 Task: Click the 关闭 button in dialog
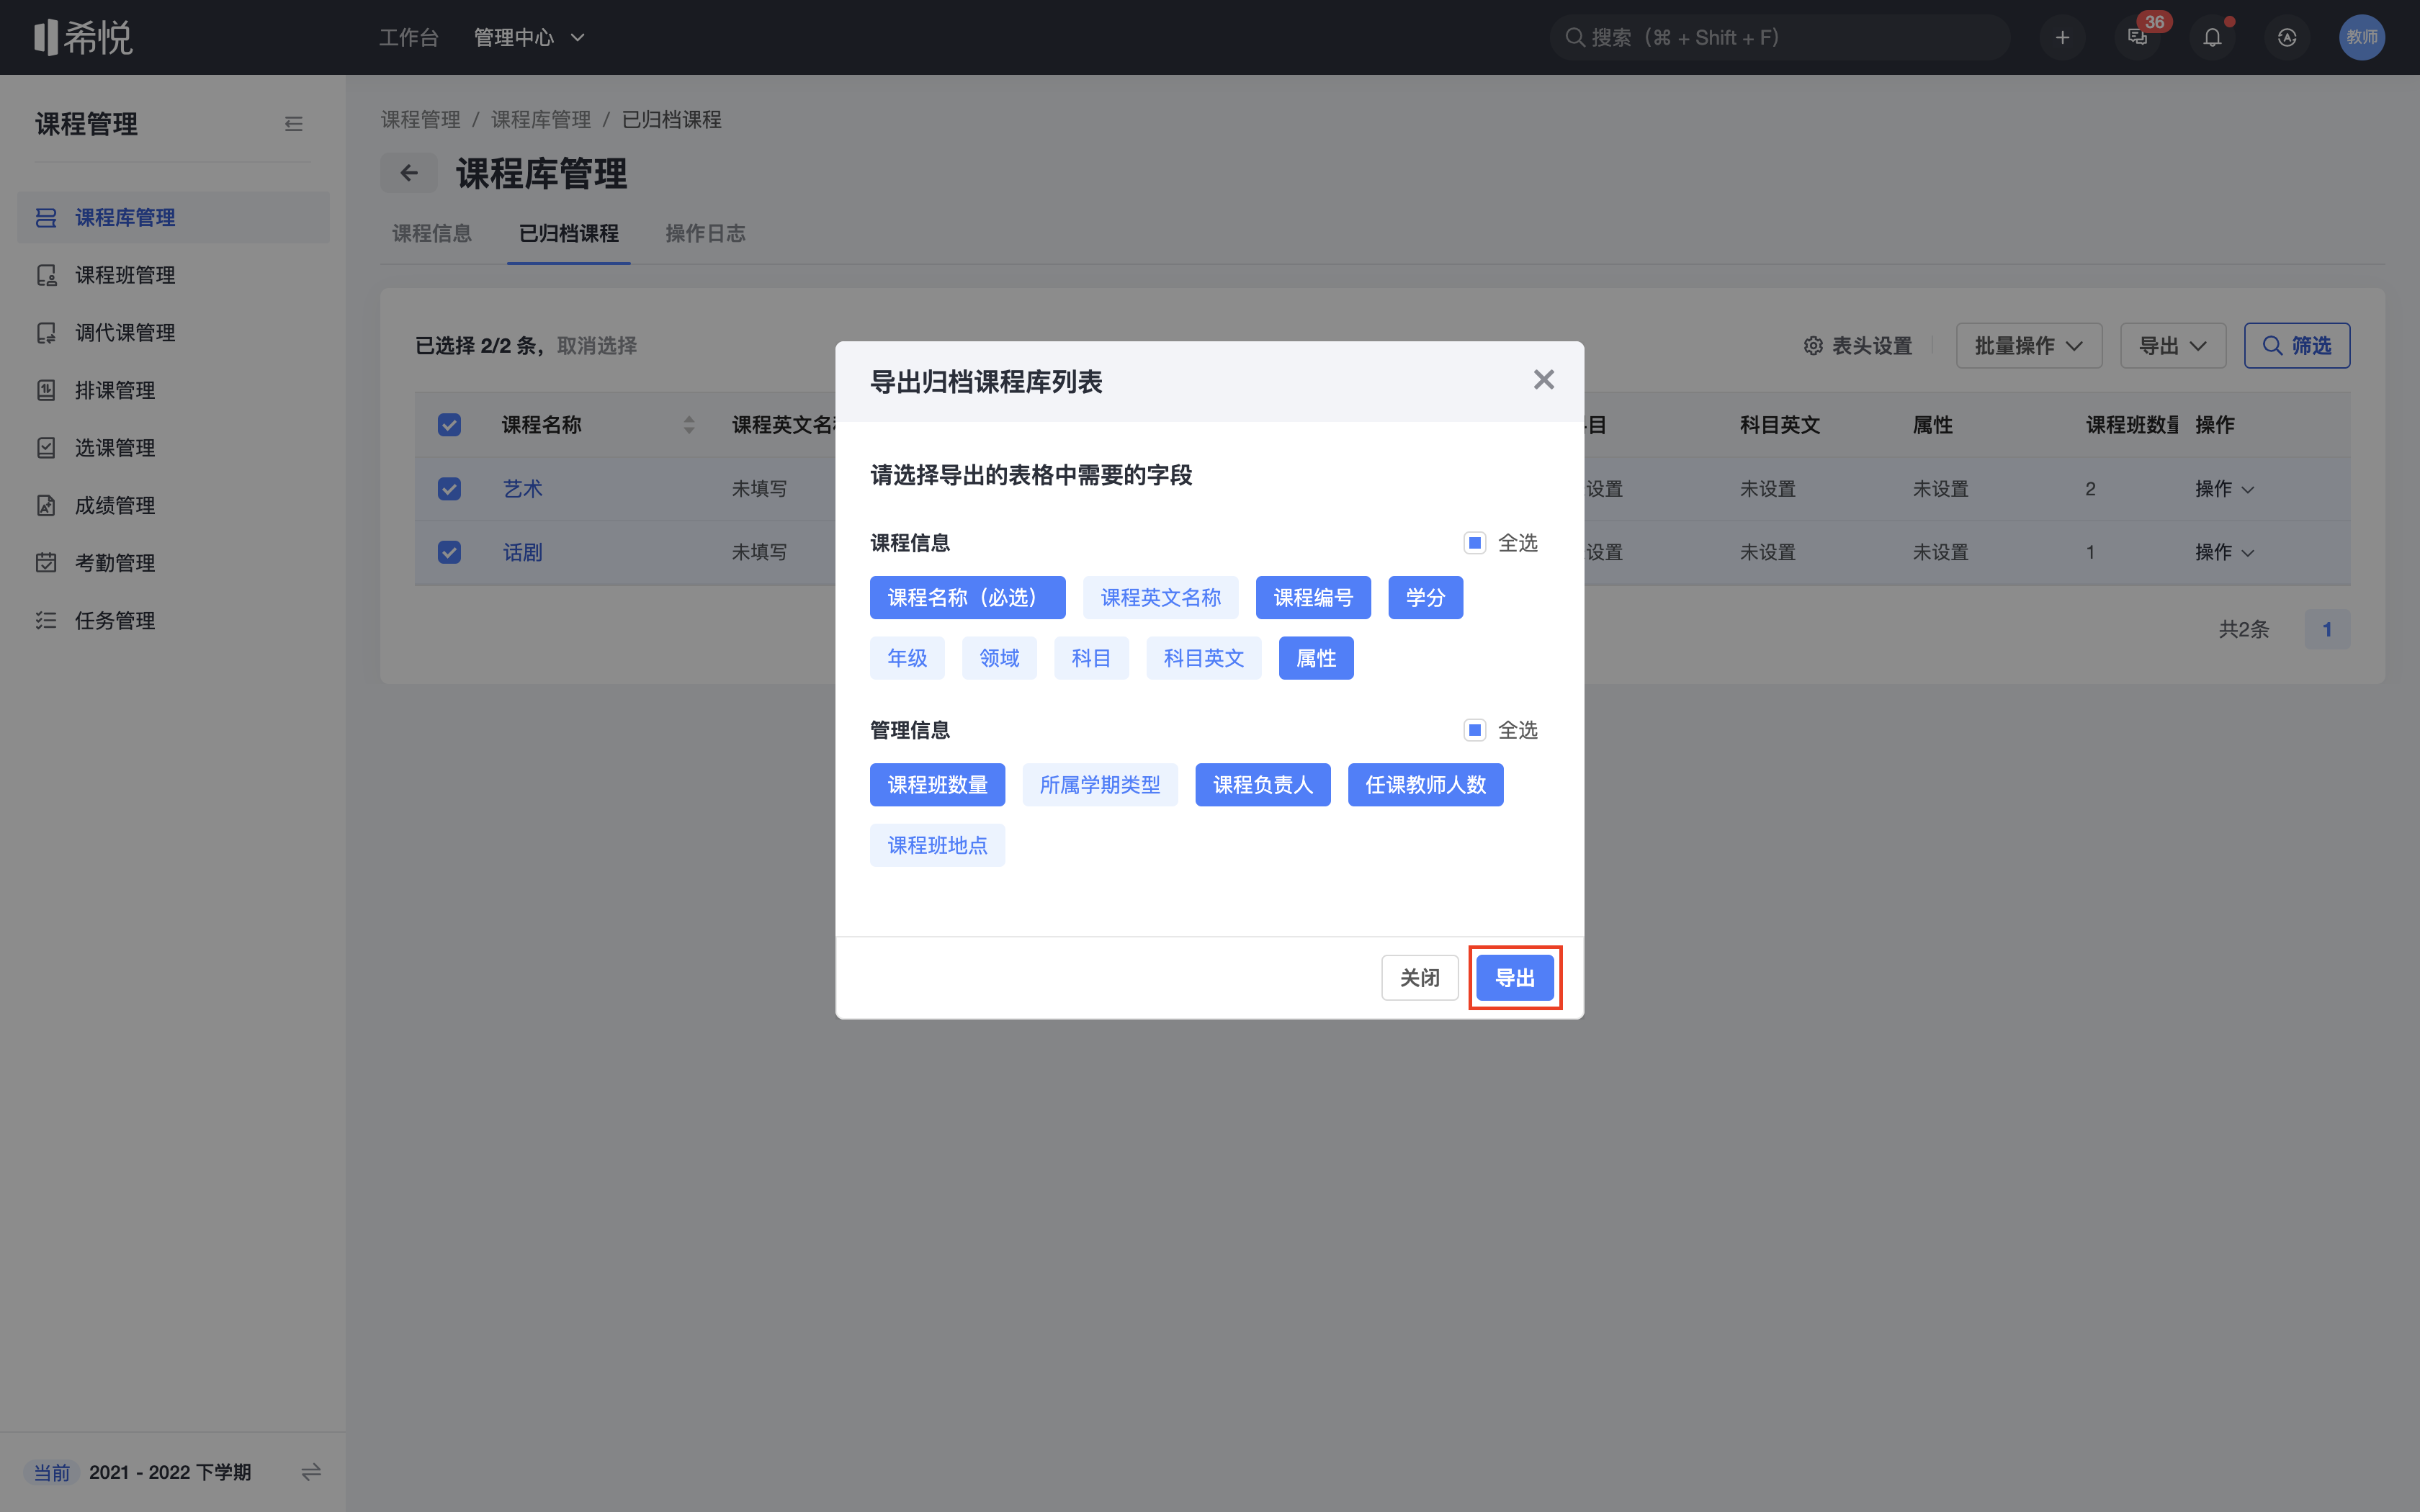(1419, 978)
